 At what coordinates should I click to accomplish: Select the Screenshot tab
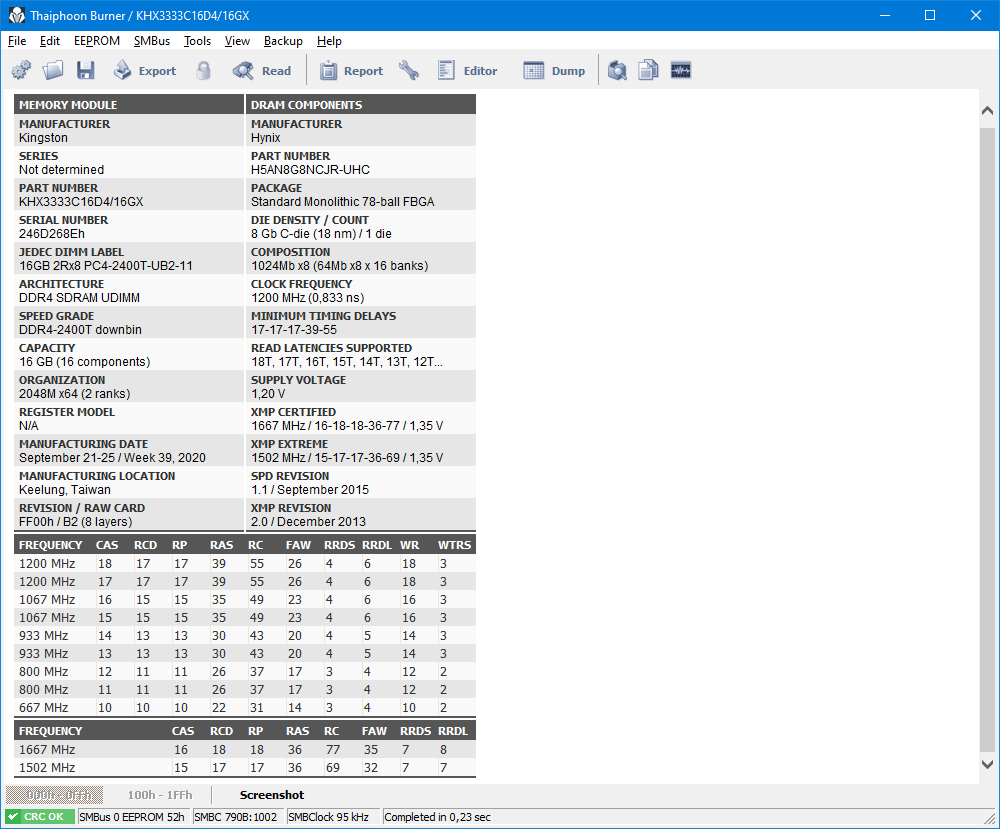click(272, 795)
